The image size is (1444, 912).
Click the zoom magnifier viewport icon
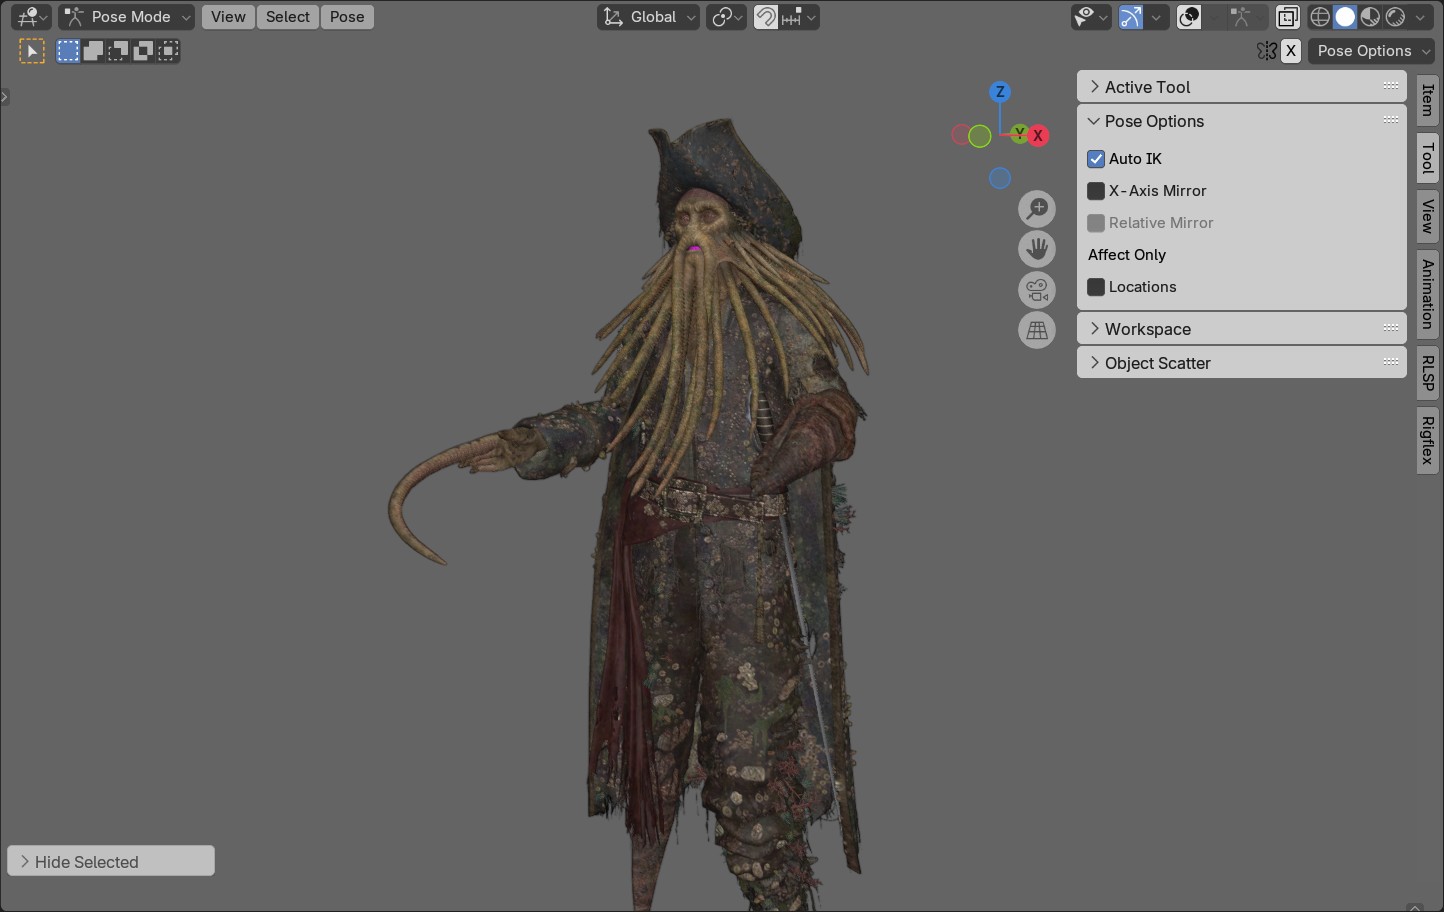coord(1037,209)
